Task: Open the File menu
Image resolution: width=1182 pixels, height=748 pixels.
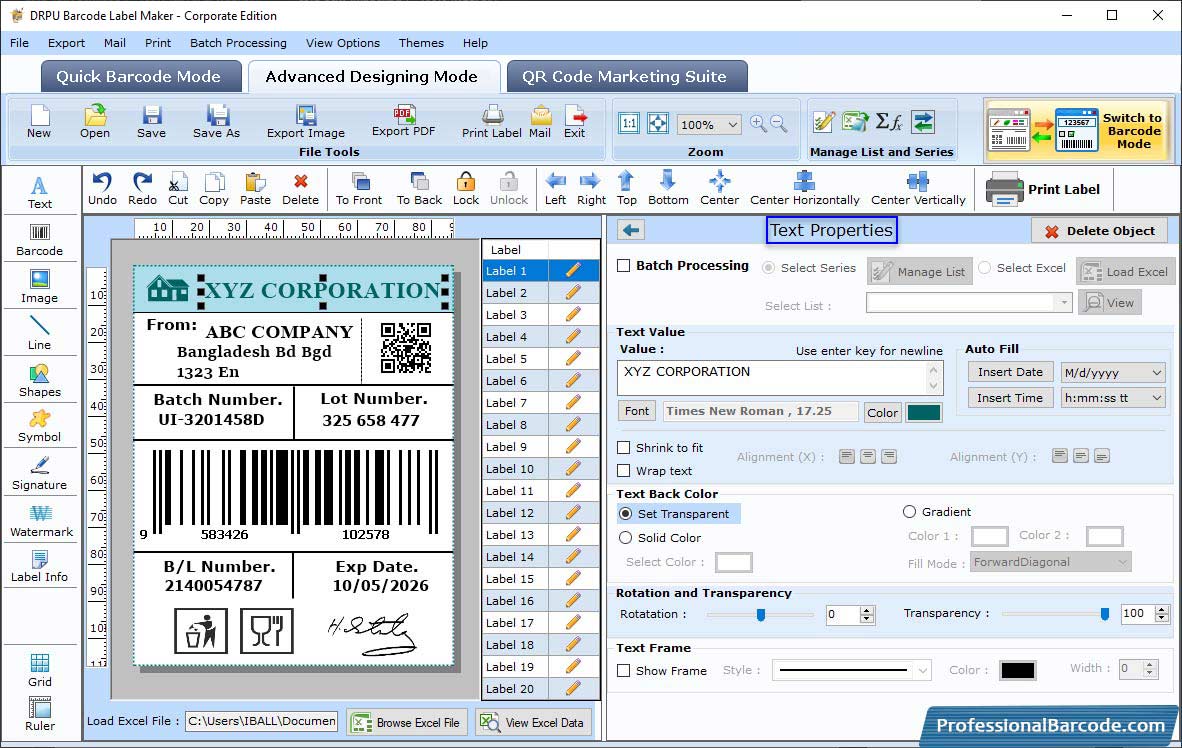Action: pos(20,43)
